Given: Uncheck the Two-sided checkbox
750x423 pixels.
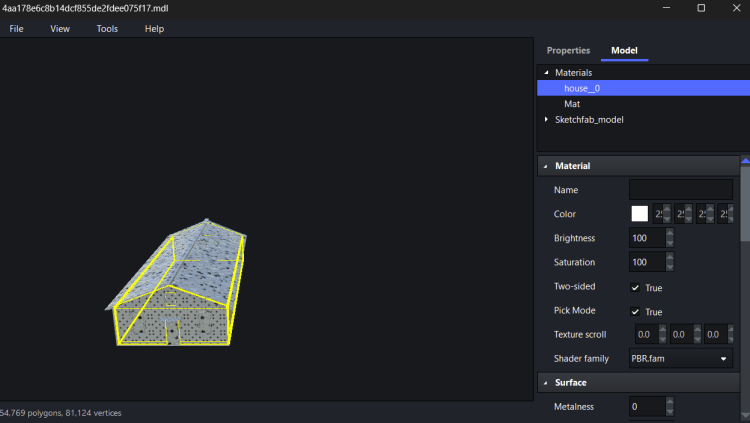Looking at the screenshot, I should click(635, 288).
